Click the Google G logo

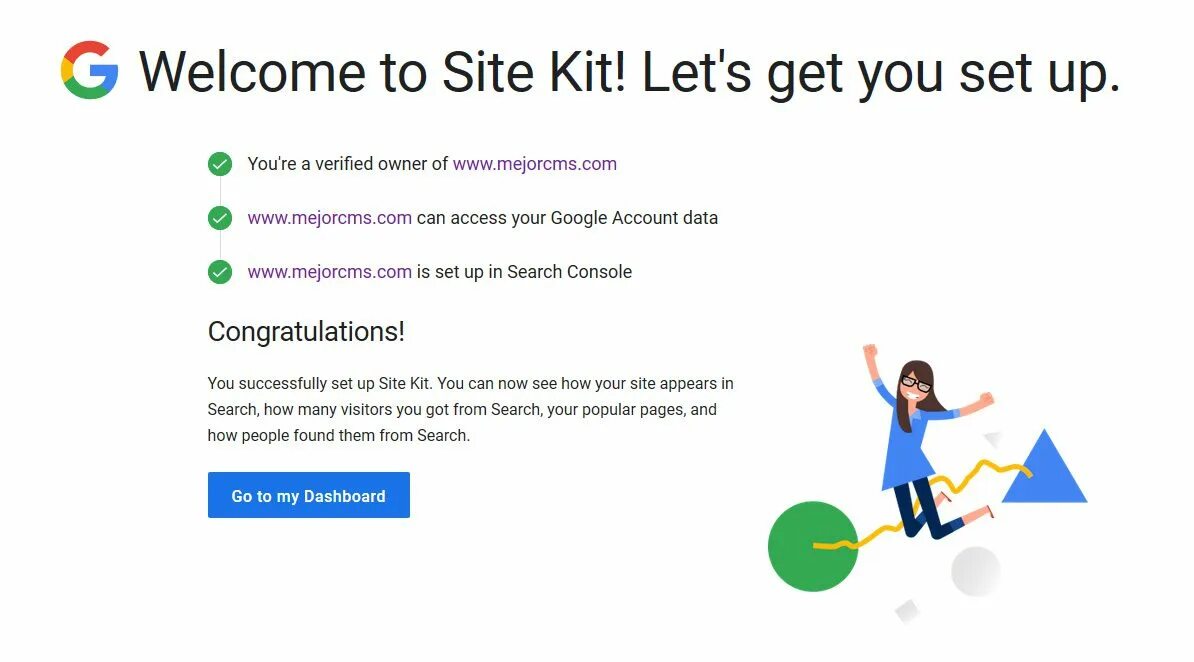coord(90,70)
